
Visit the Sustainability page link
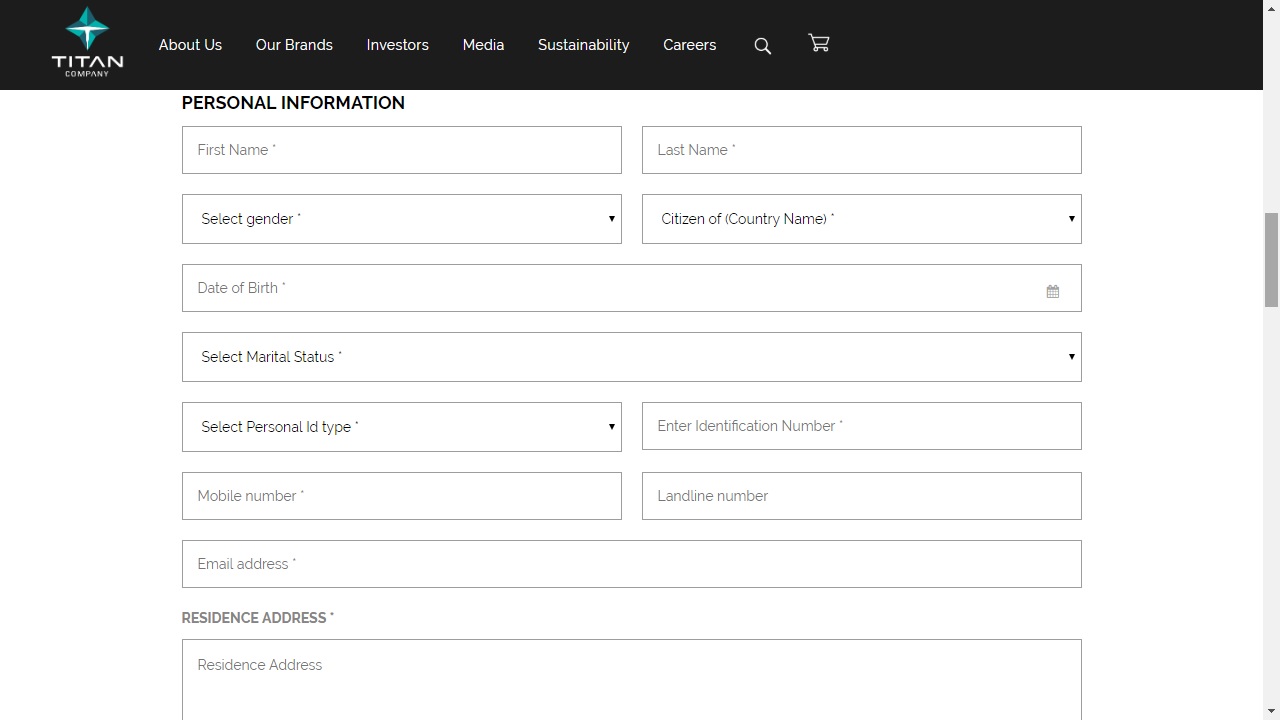tap(583, 45)
